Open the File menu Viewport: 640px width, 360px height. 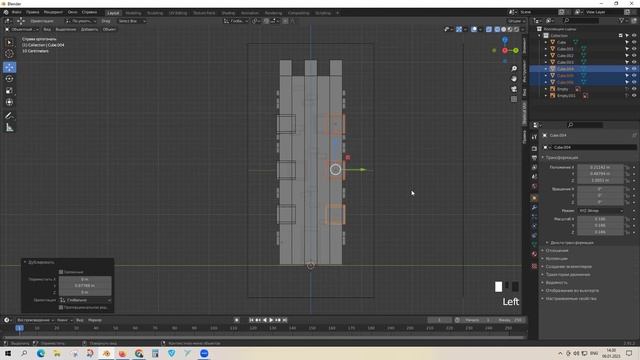click(x=16, y=12)
